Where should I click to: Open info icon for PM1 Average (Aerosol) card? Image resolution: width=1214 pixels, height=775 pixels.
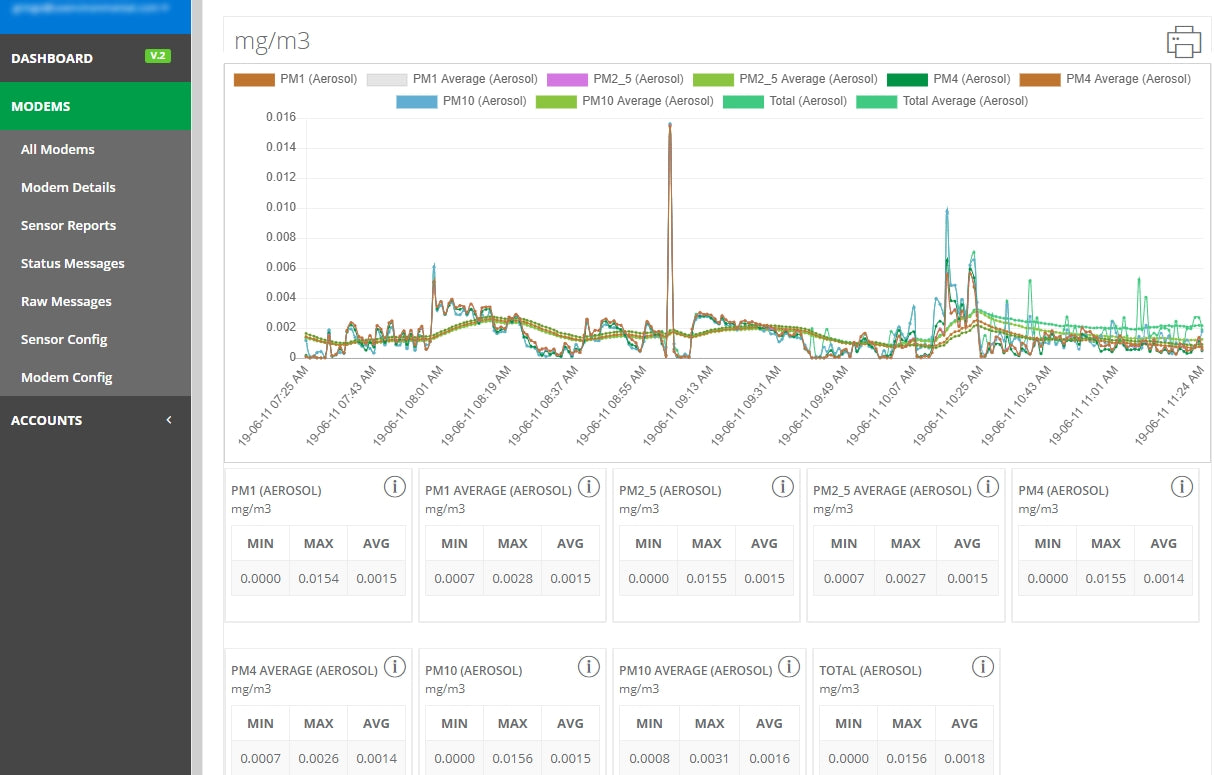(589, 487)
